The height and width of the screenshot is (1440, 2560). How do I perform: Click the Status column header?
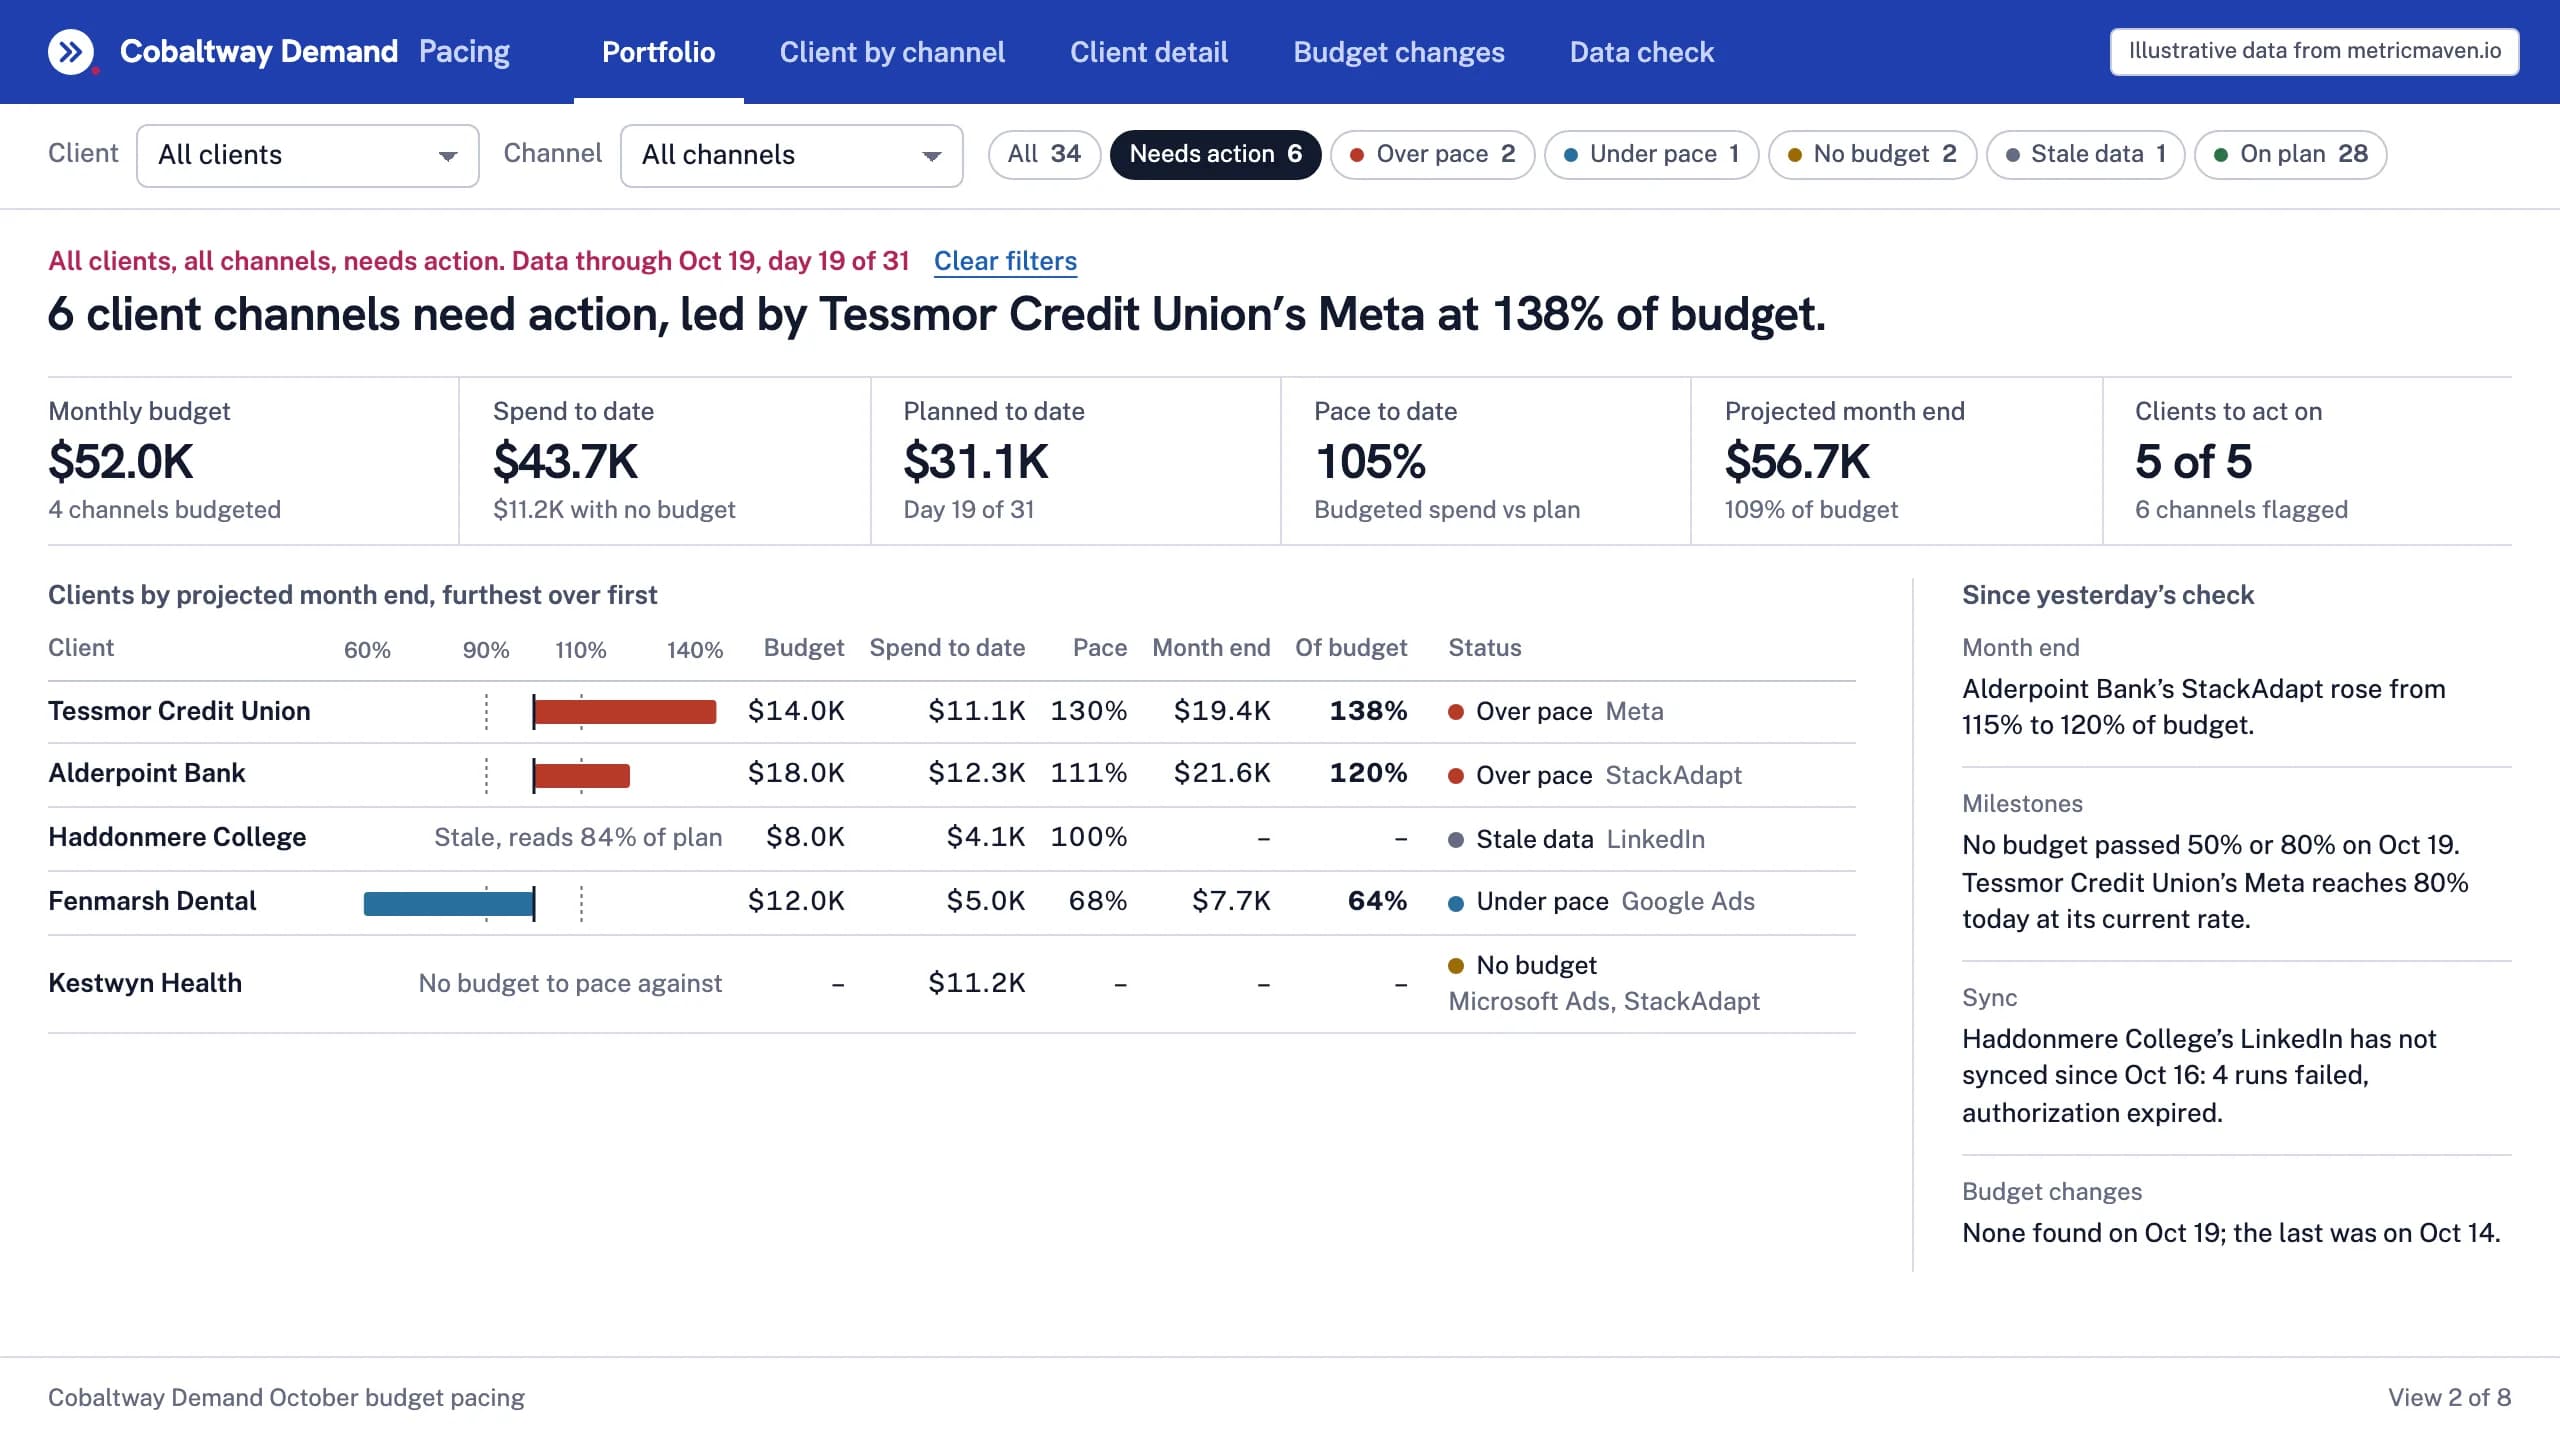pyautogui.click(x=1485, y=648)
